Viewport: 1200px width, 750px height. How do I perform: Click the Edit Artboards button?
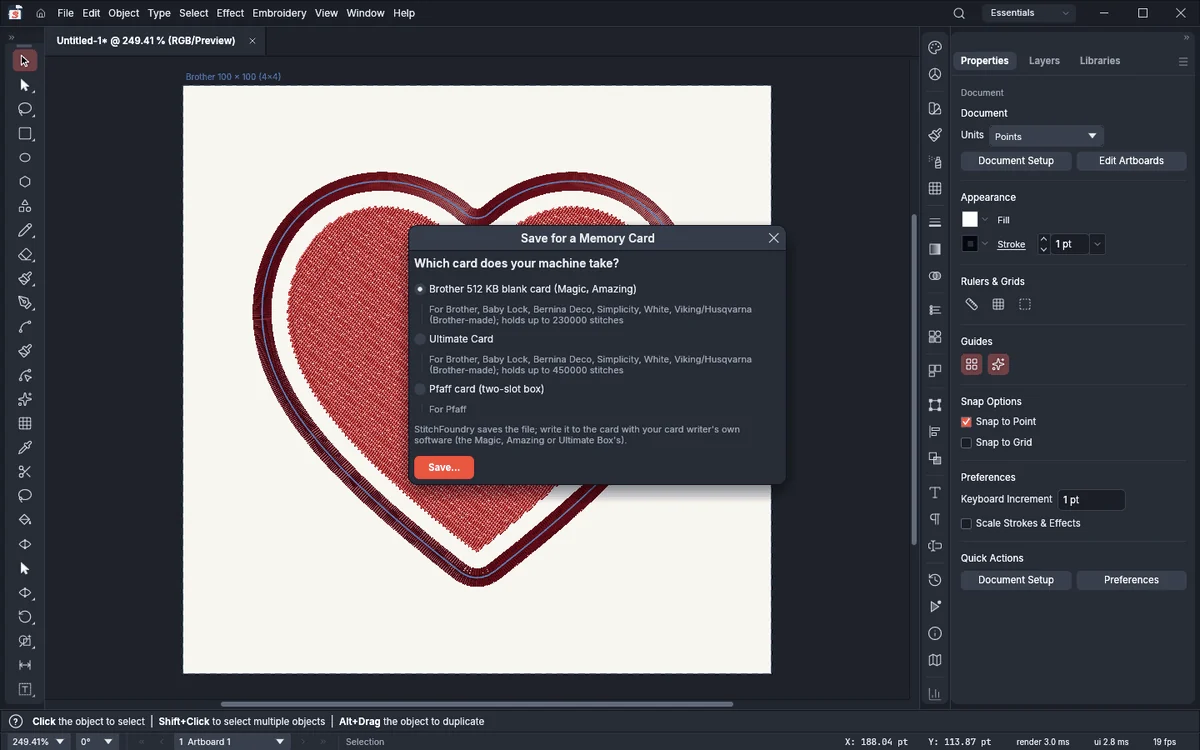click(x=1131, y=161)
